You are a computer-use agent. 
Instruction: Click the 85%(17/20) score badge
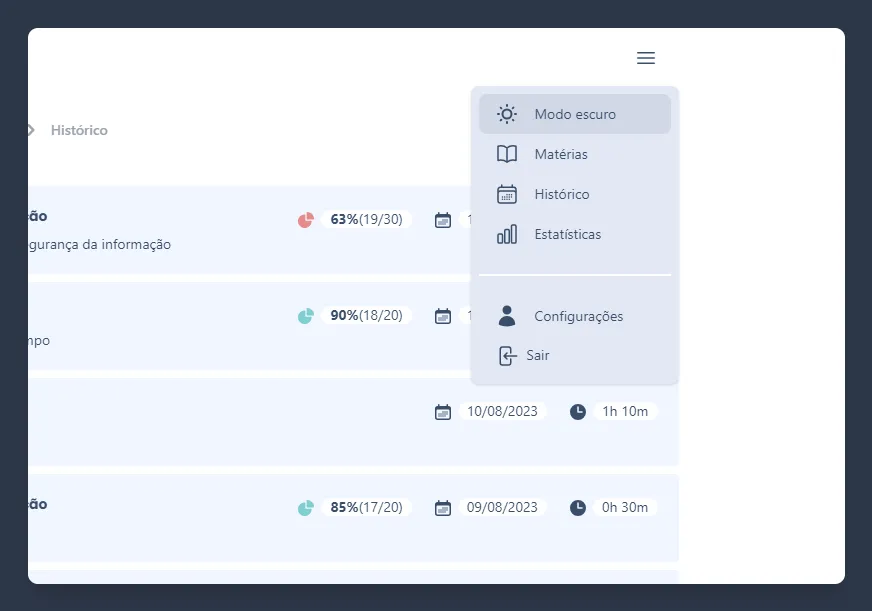366,507
